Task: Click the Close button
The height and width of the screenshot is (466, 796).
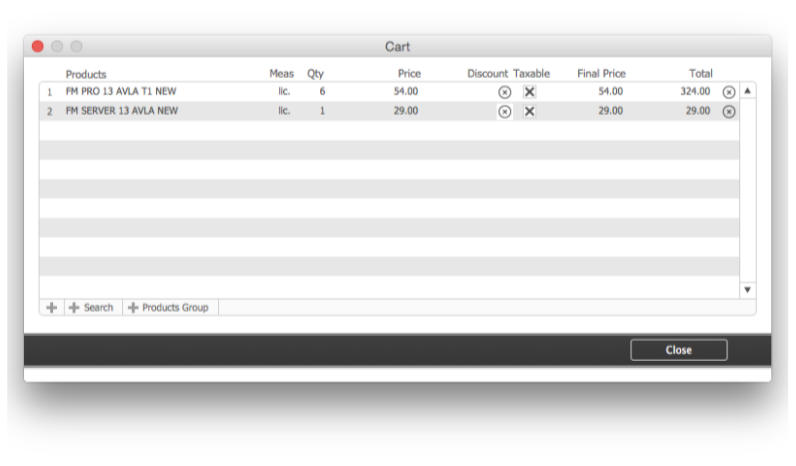Action: [678, 350]
